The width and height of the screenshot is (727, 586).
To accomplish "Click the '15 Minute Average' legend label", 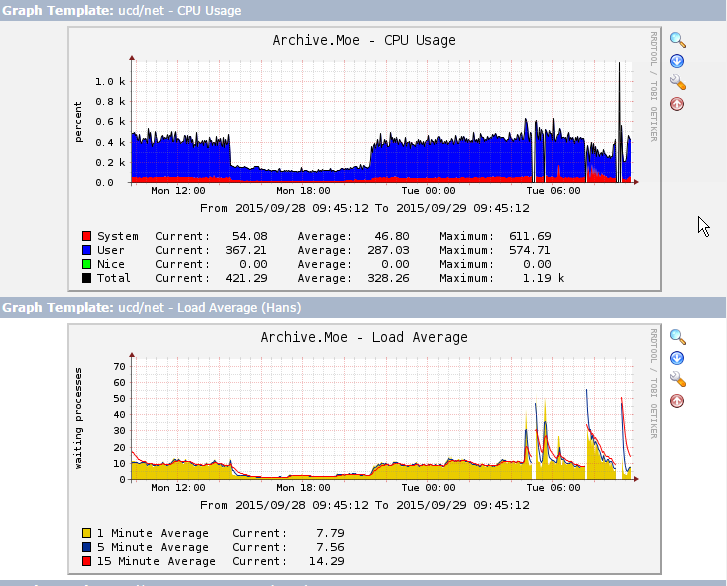I will [156, 561].
